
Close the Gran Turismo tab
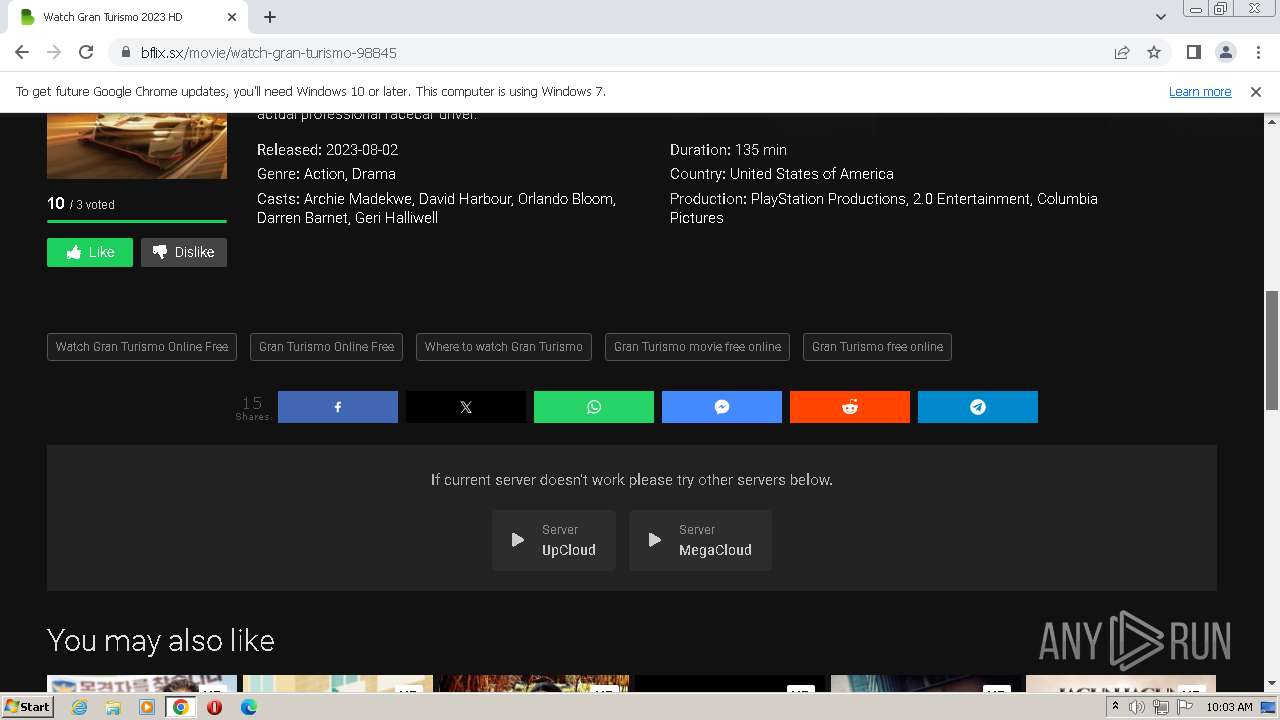coord(232,17)
